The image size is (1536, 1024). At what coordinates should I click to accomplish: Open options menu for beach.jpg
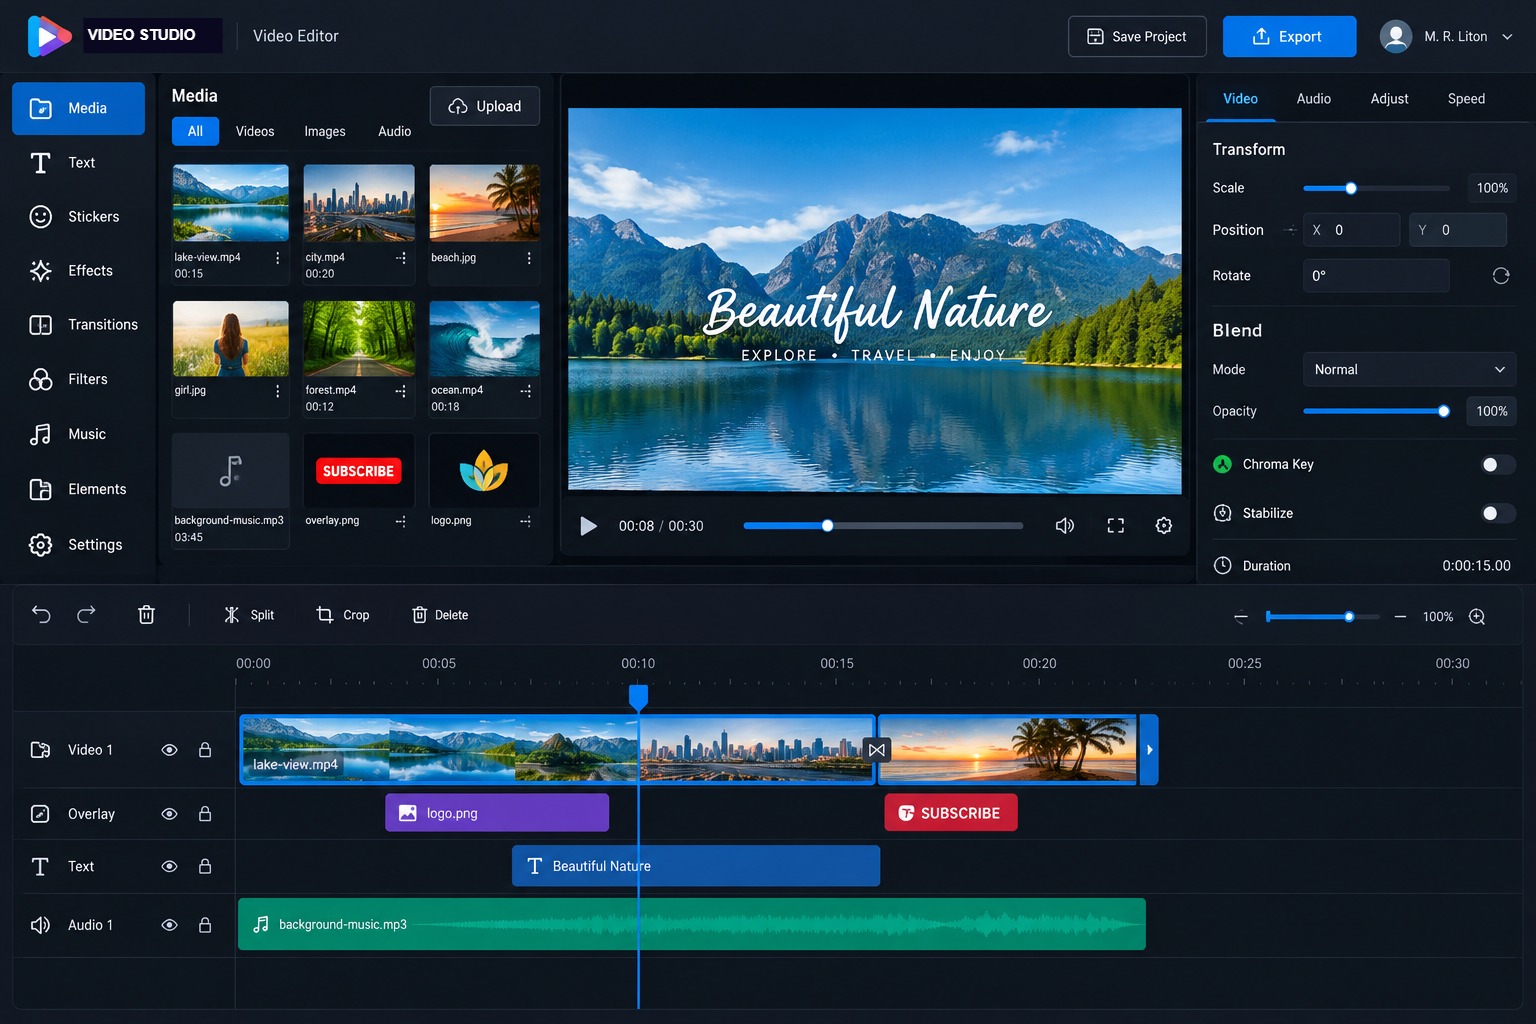529,258
